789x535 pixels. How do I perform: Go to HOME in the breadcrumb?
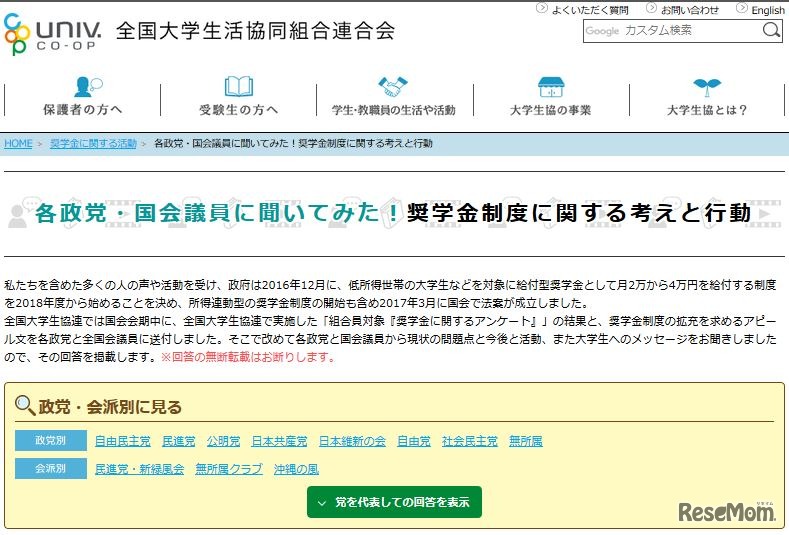[x=18, y=143]
